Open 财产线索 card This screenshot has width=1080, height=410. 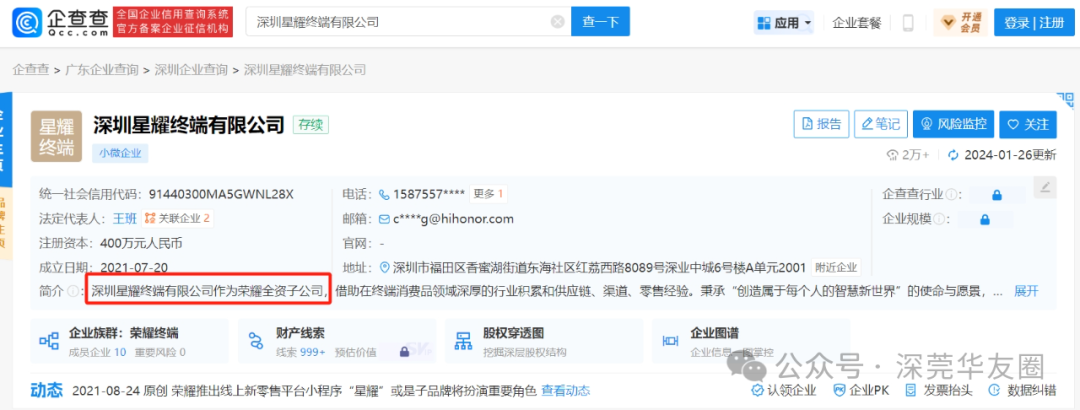pyautogui.click(x=337, y=341)
